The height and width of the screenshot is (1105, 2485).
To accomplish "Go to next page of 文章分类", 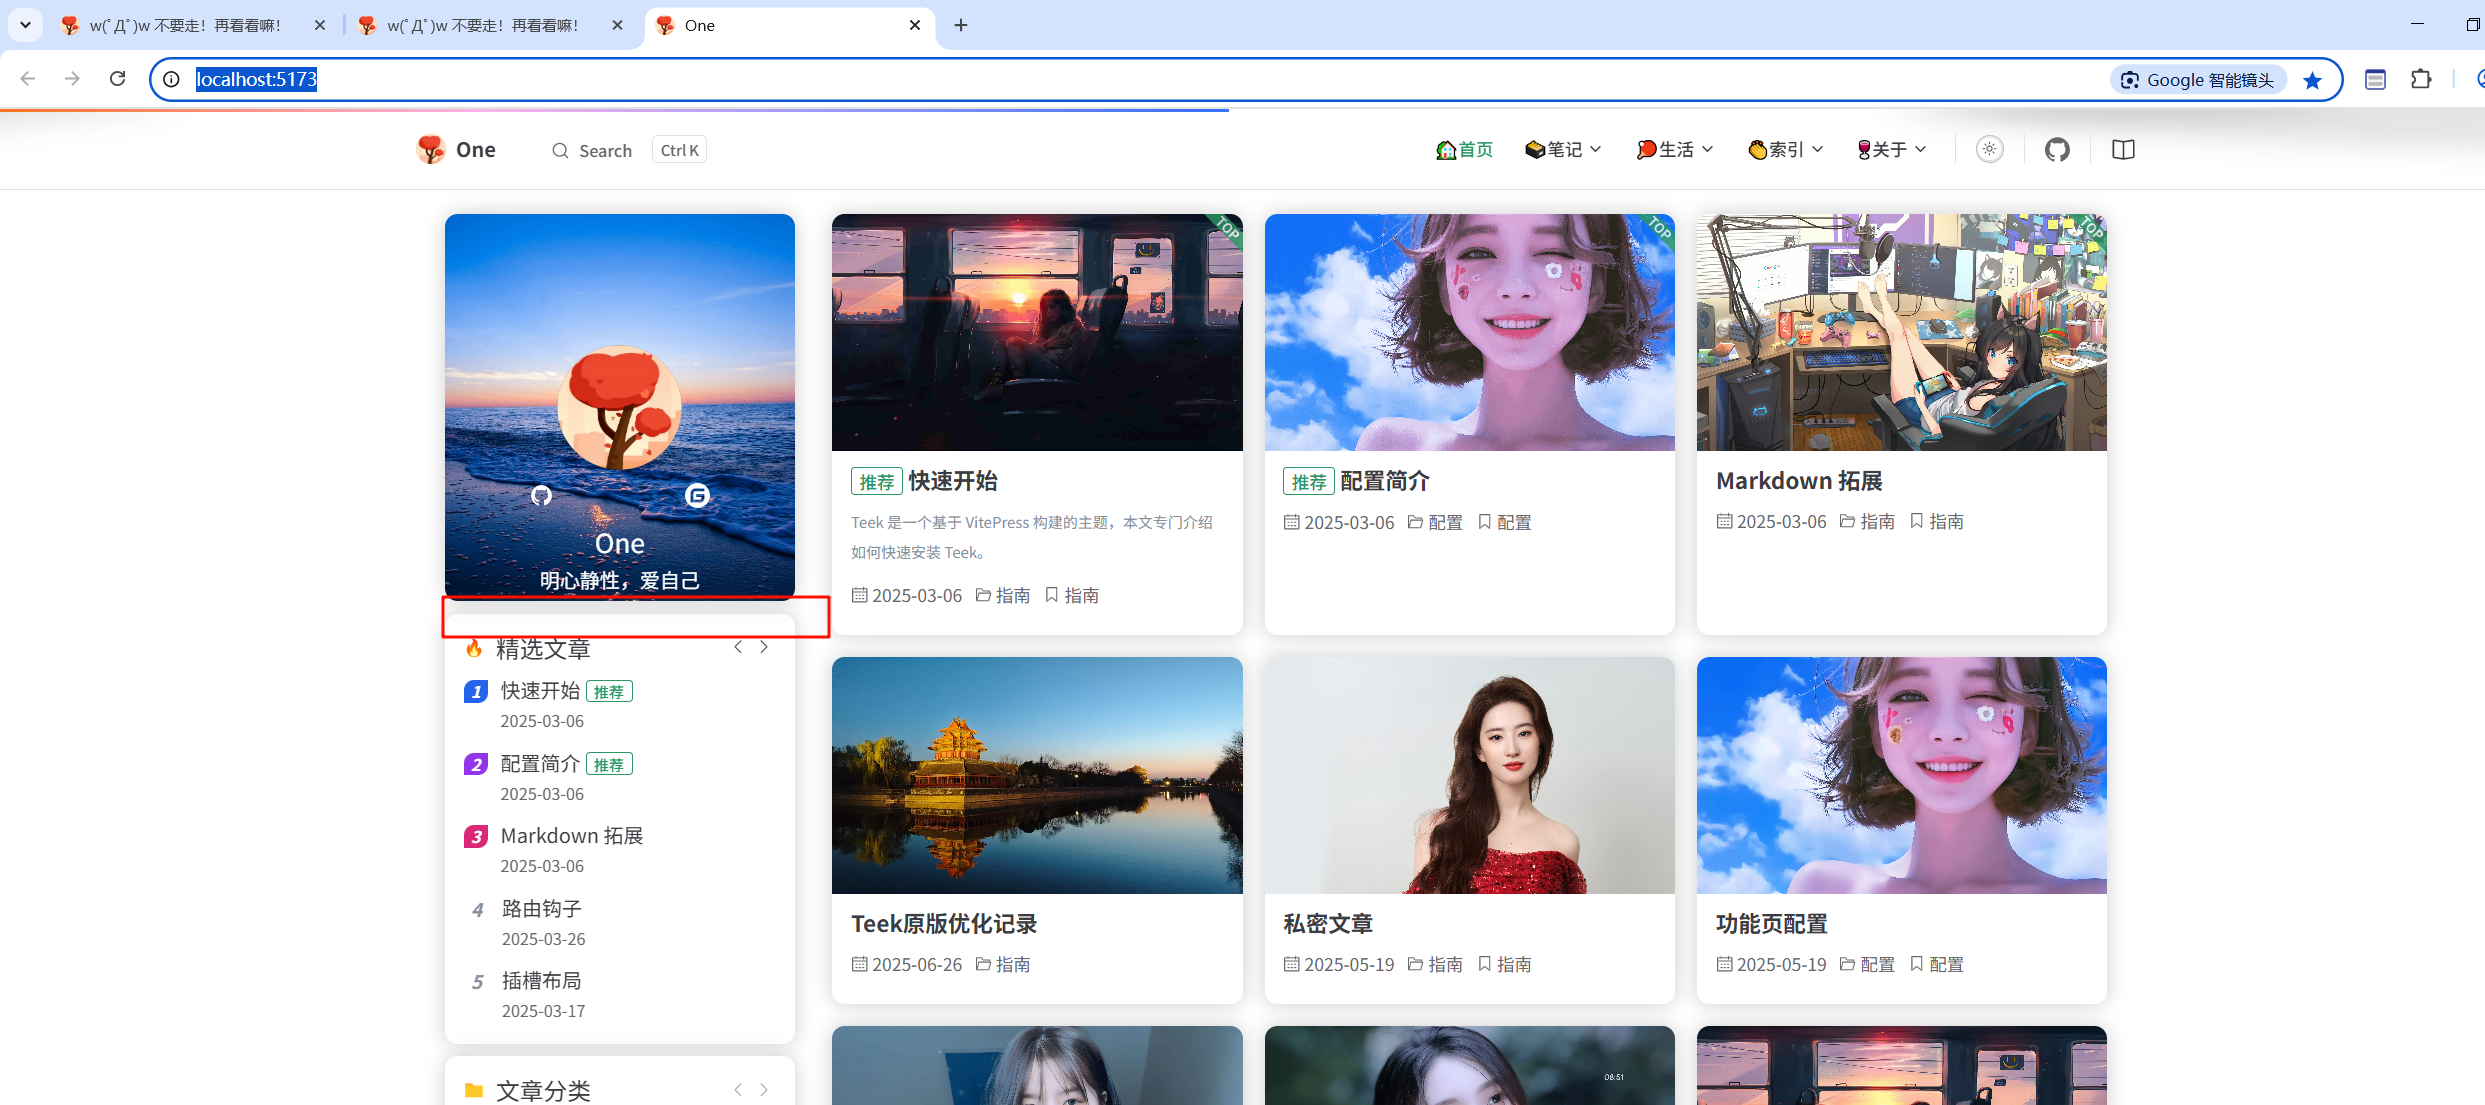I will (x=764, y=1089).
